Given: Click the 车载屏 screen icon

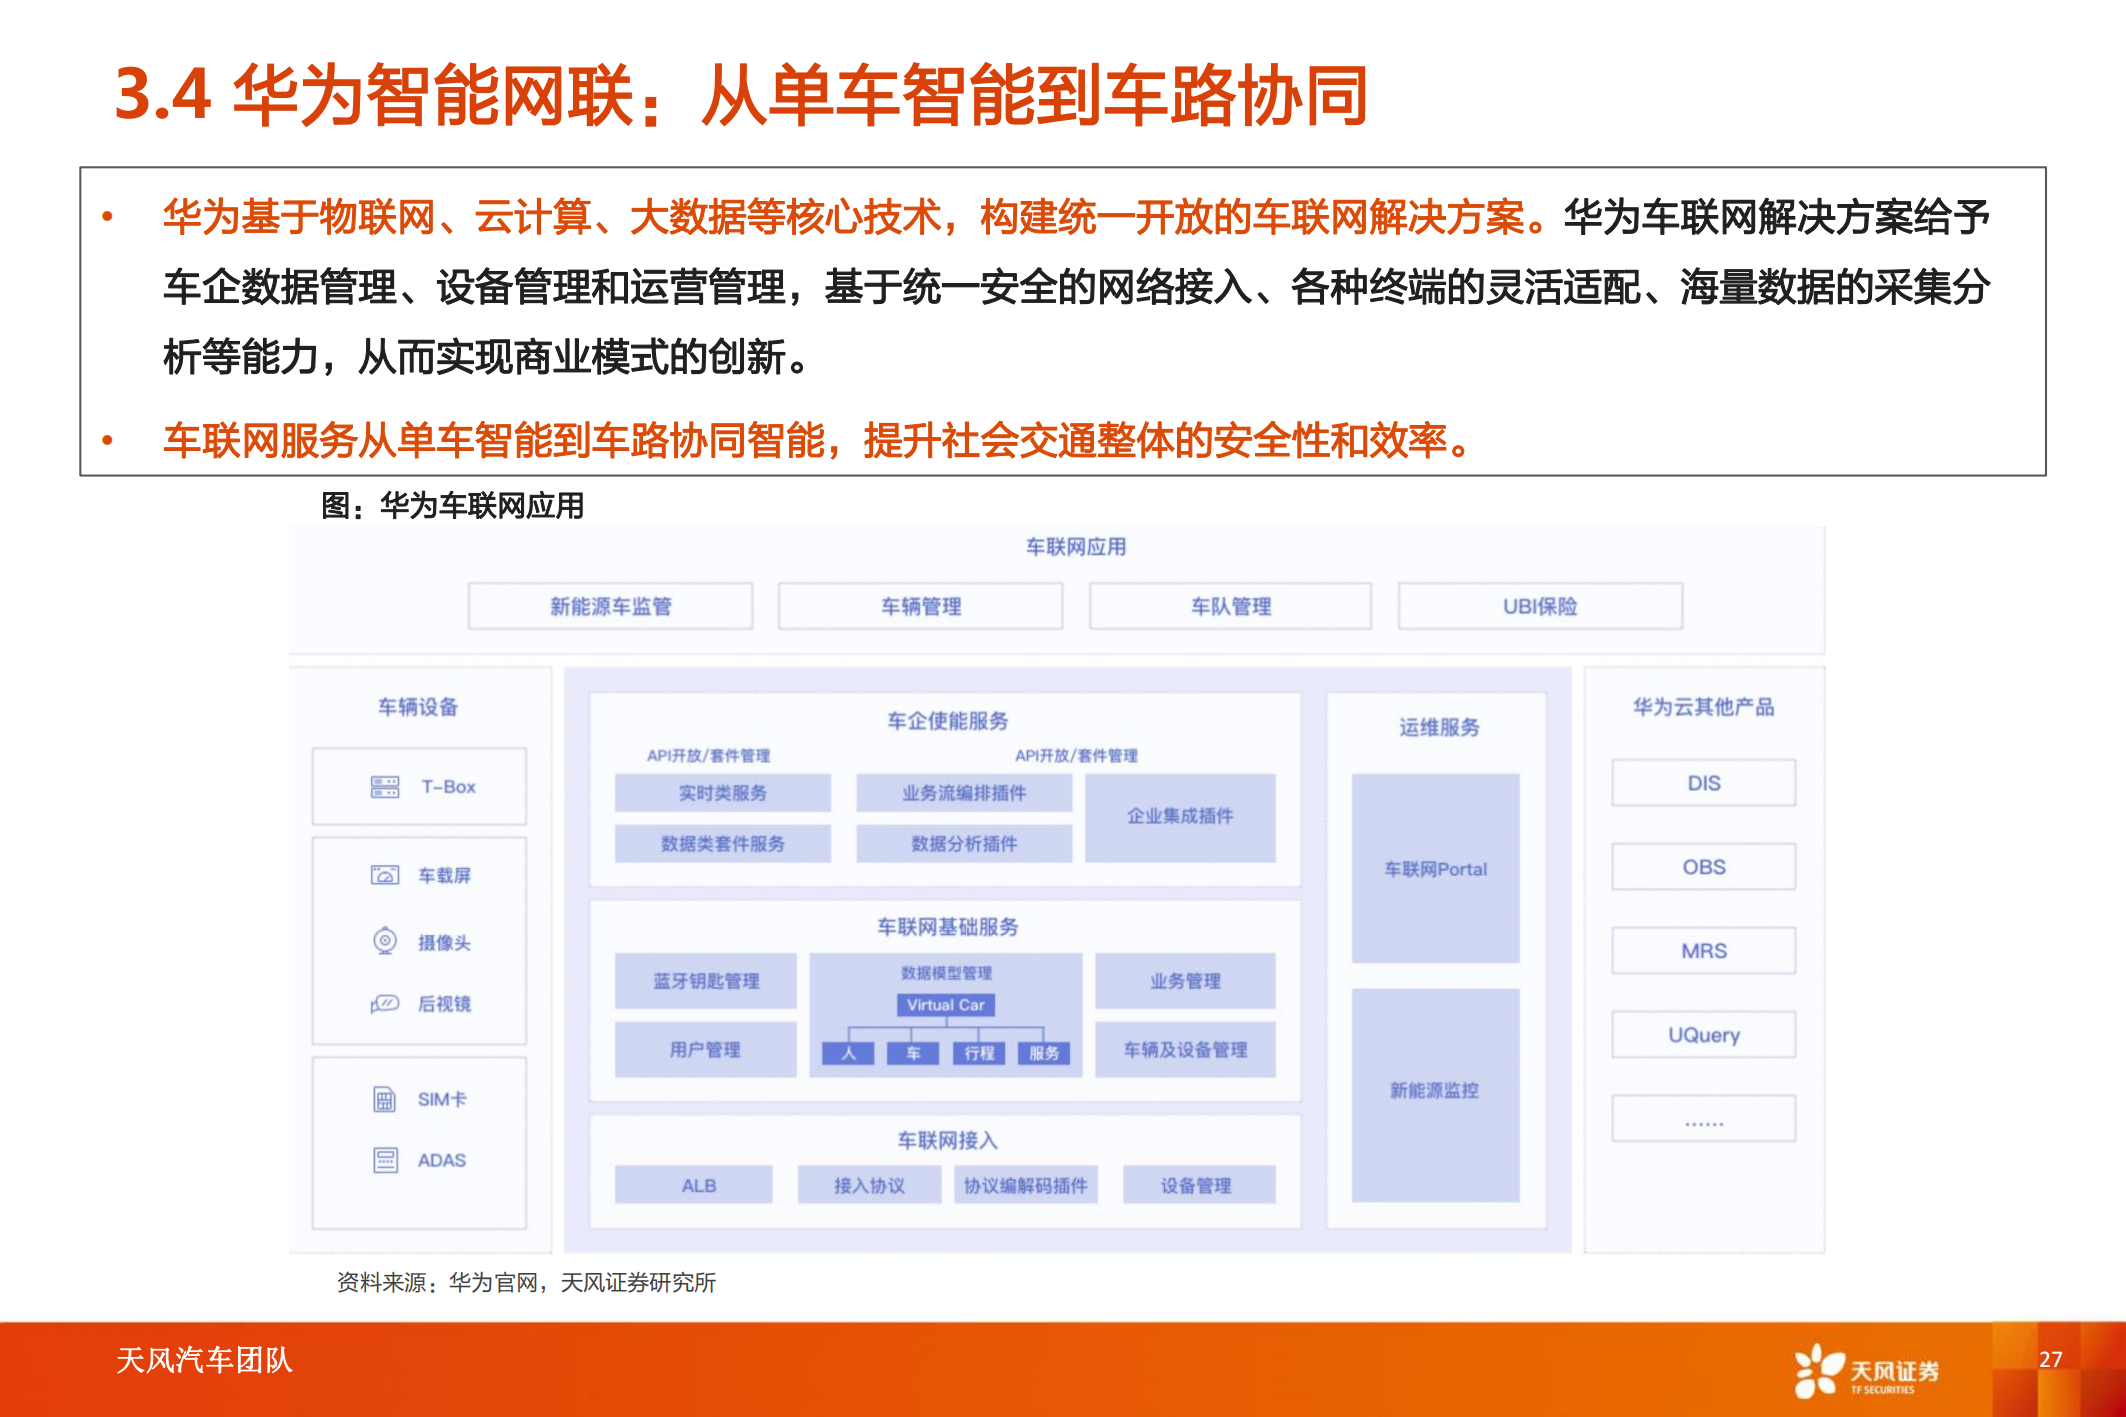Looking at the screenshot, I should pyautogui.click(x=385, y=875).
